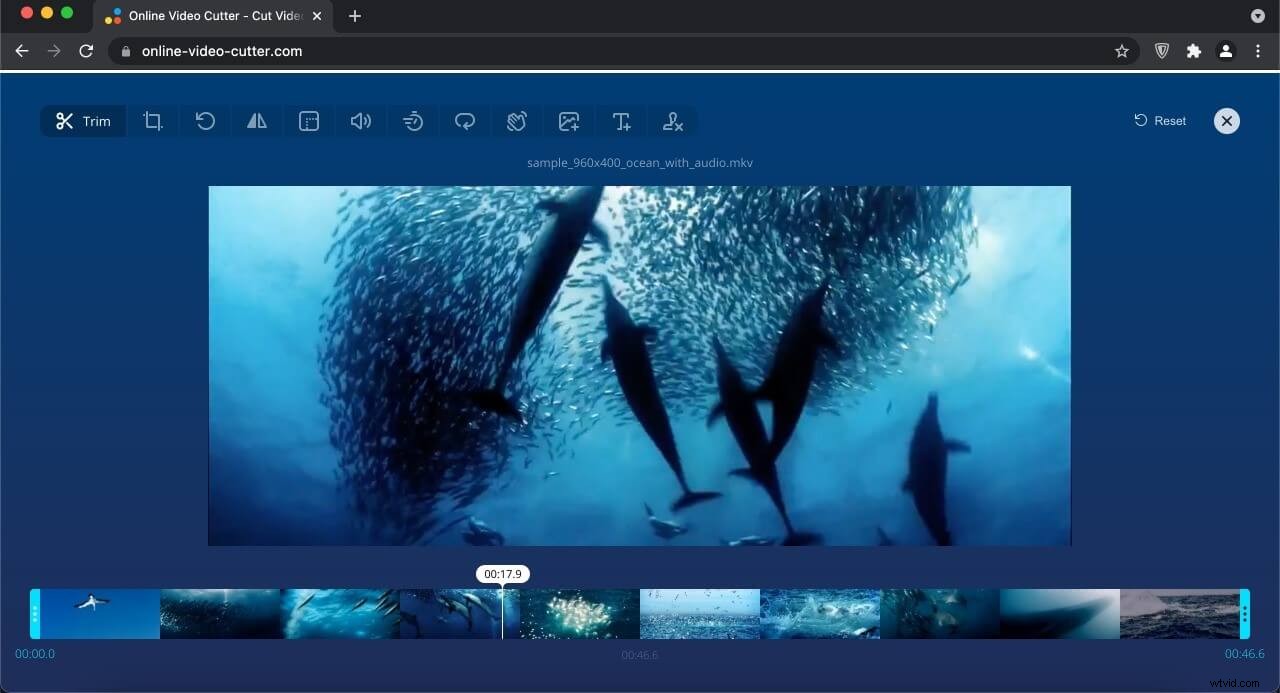The width and height of the screenshot is (1280, 693).
Task: Close the editor with the circular X
Action: coord(1226,121)
